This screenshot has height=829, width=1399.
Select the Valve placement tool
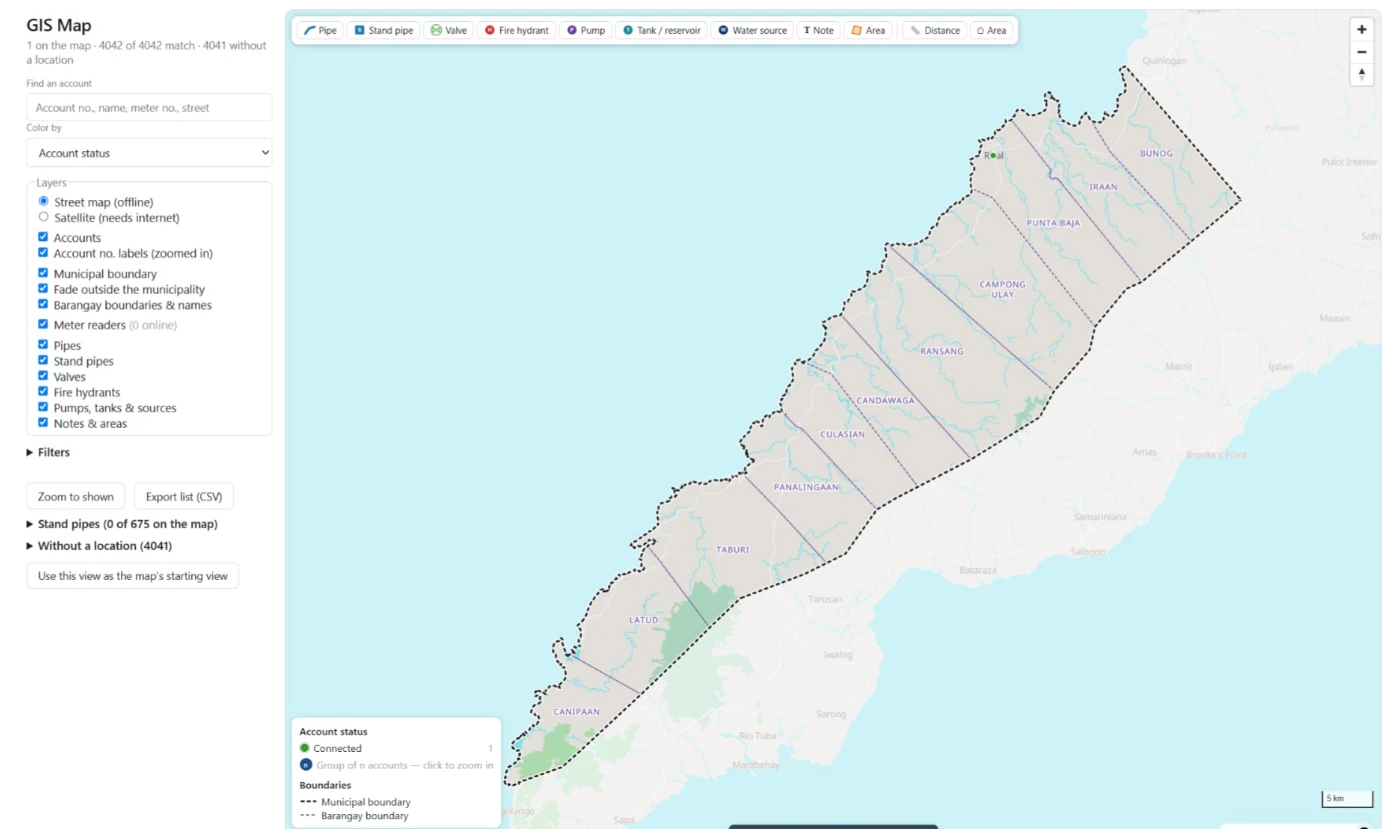click(448, 31)
